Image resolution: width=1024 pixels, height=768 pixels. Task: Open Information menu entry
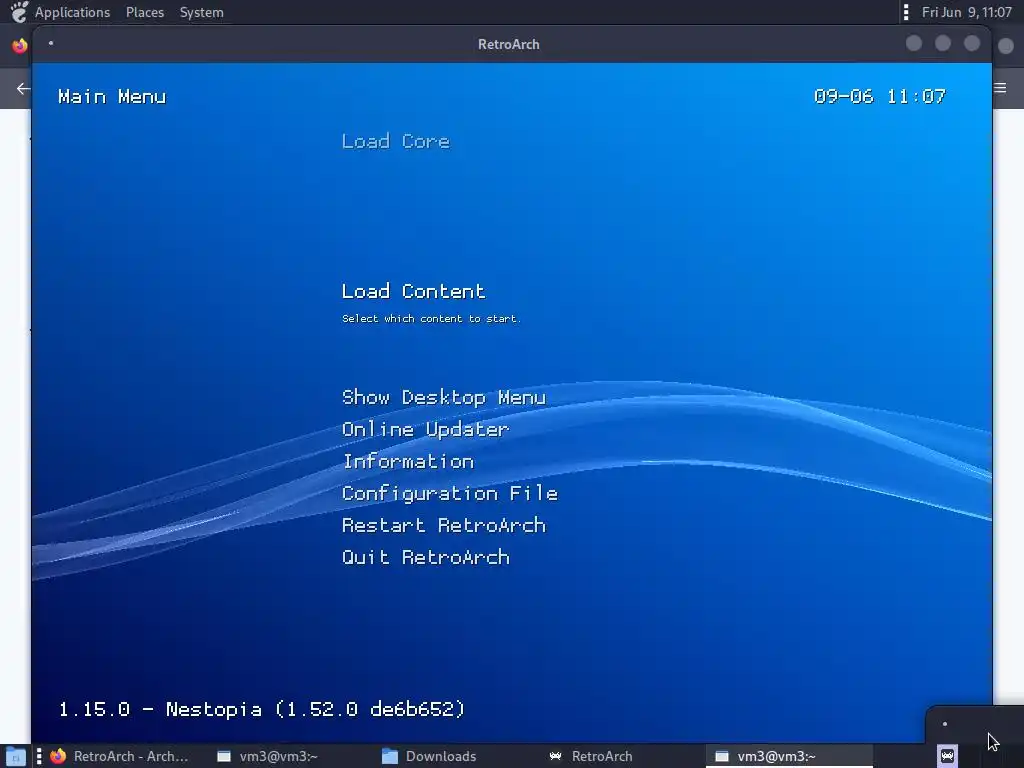pyautogui.click(x=408, y=461)
